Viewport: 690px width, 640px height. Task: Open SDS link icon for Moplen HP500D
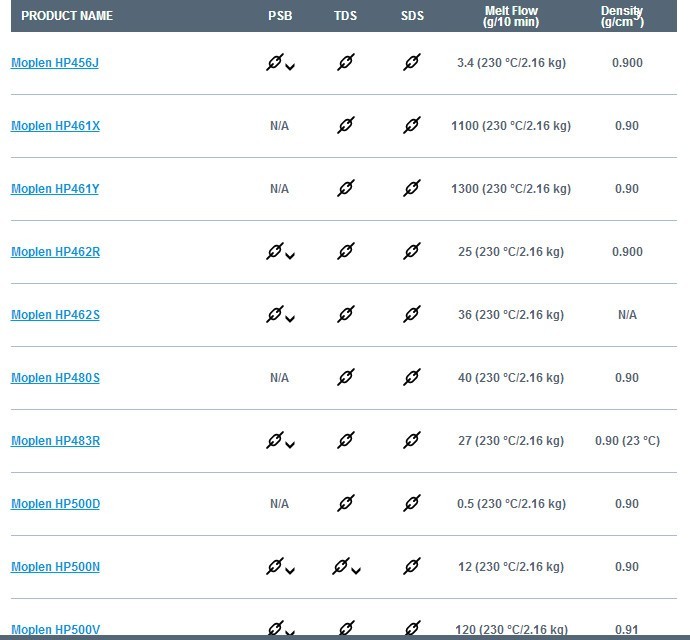pos(411,503)
